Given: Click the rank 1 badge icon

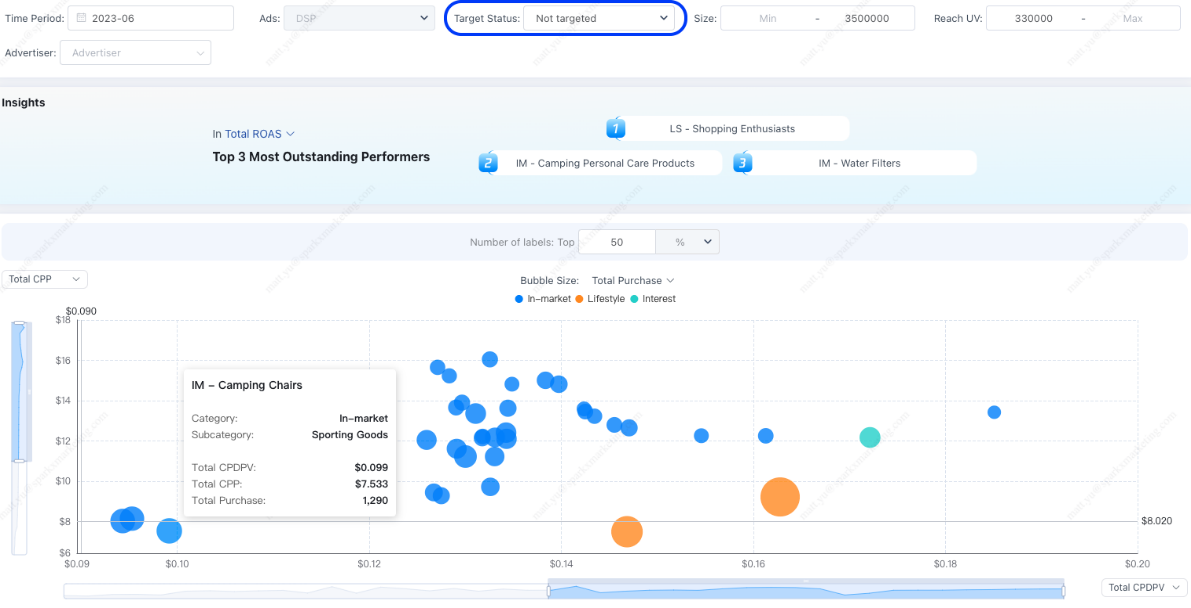Looking at the screenshot, I should click(x=616, y=128).
